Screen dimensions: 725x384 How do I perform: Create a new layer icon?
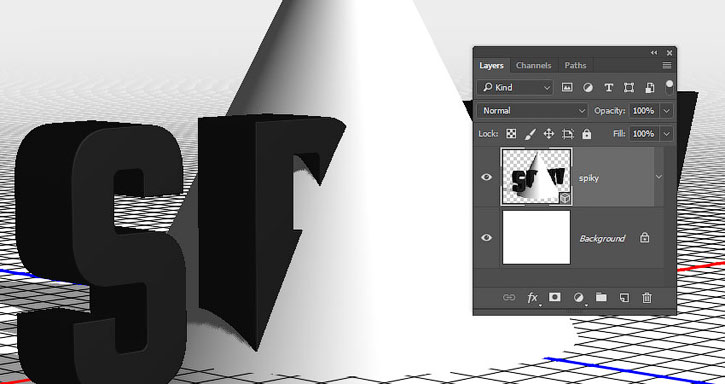624,297
